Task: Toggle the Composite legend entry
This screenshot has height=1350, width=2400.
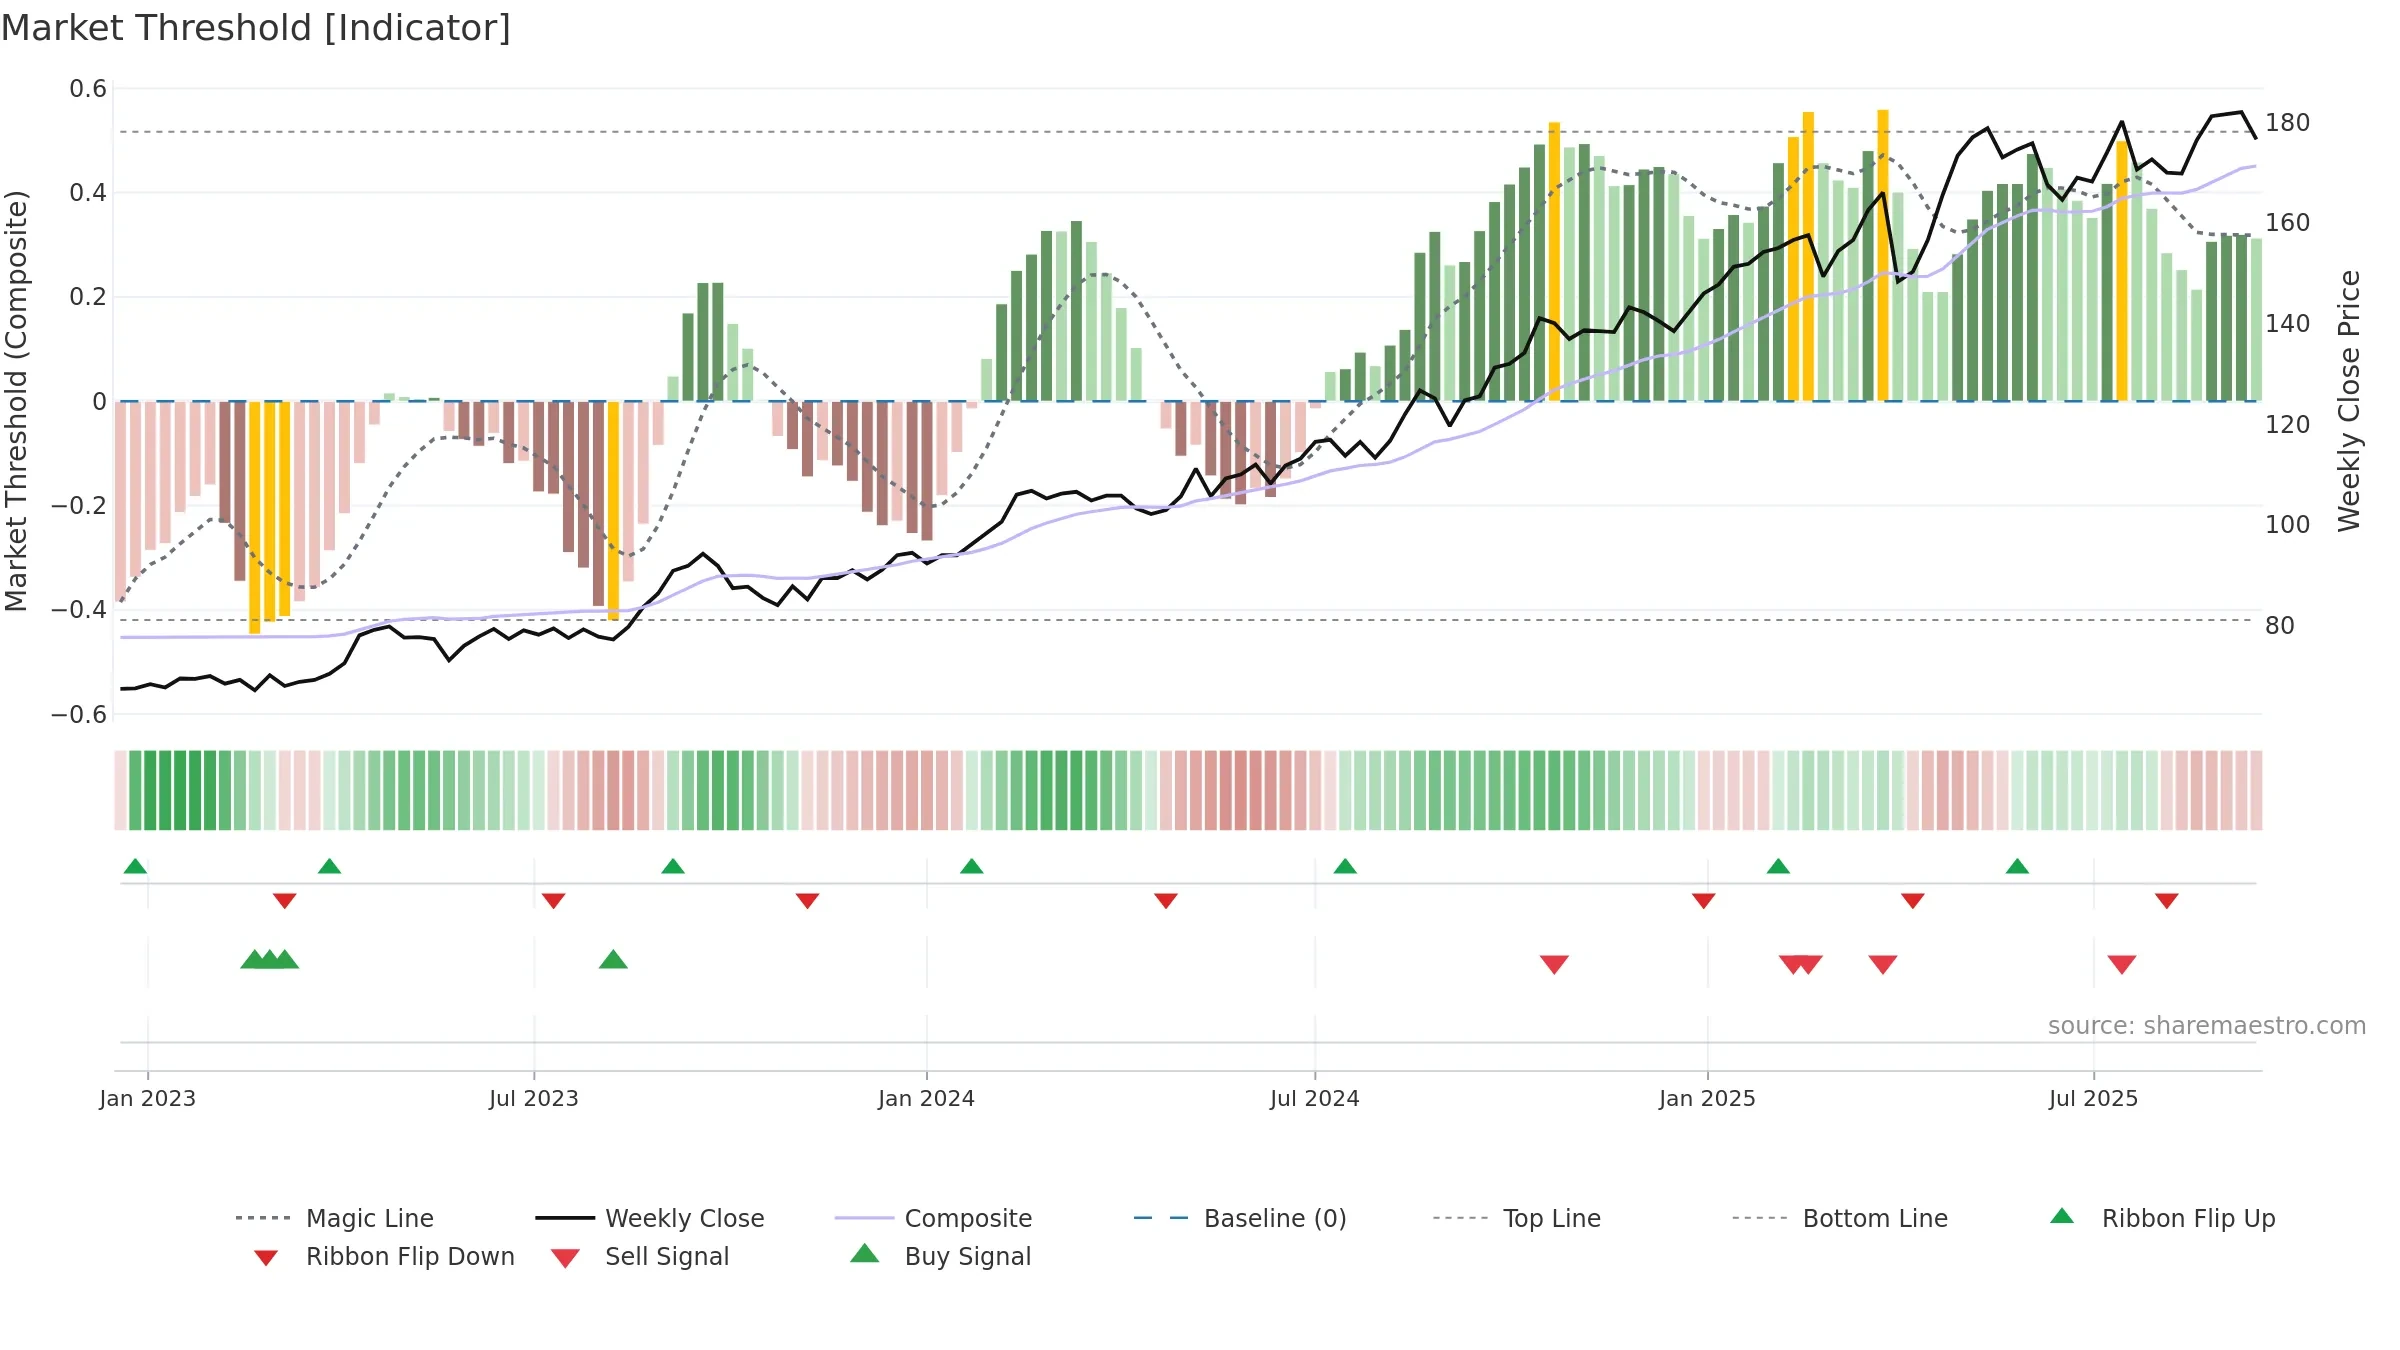Action: (933, 1218)
